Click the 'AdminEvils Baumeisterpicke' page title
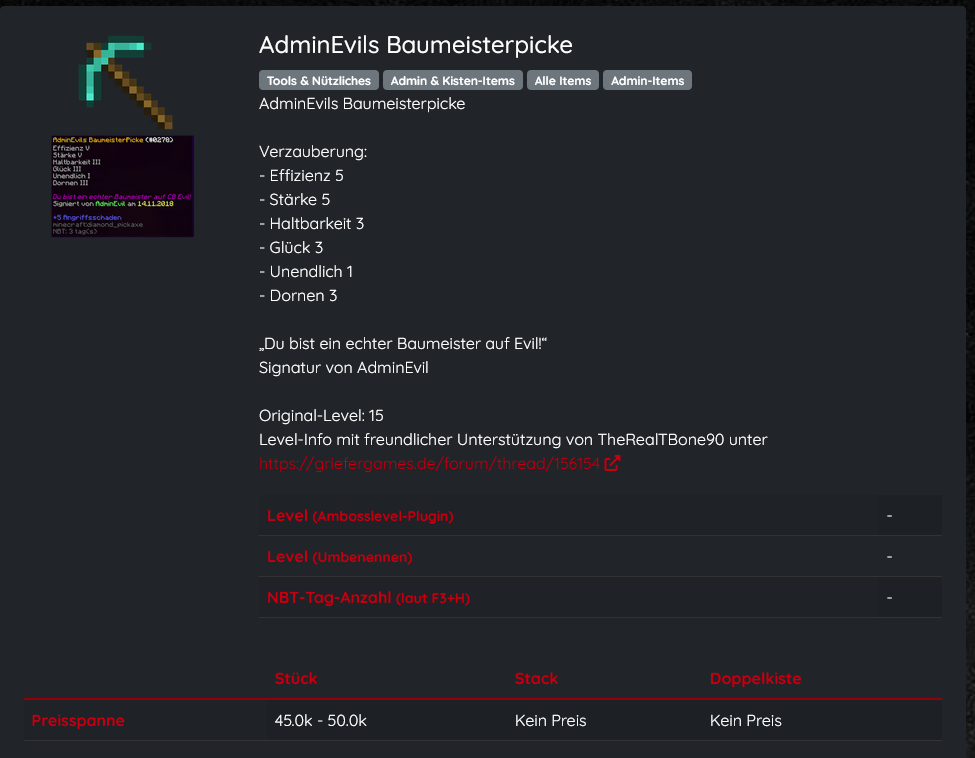This screenshot has height=758, width=975. pyautogui.click(x=415, y=45)
